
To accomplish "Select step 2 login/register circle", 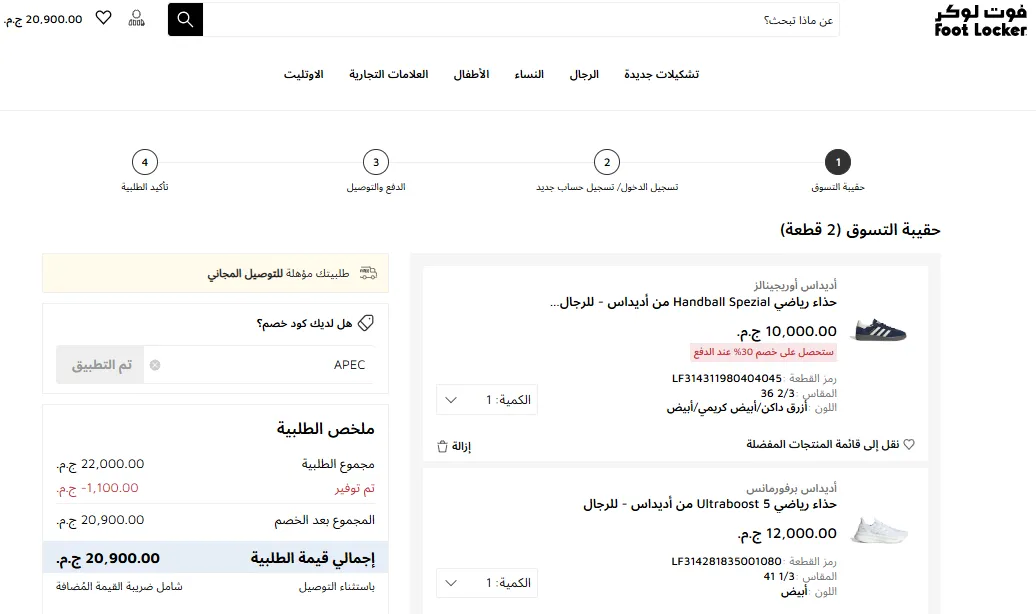I will pos(607,162).
